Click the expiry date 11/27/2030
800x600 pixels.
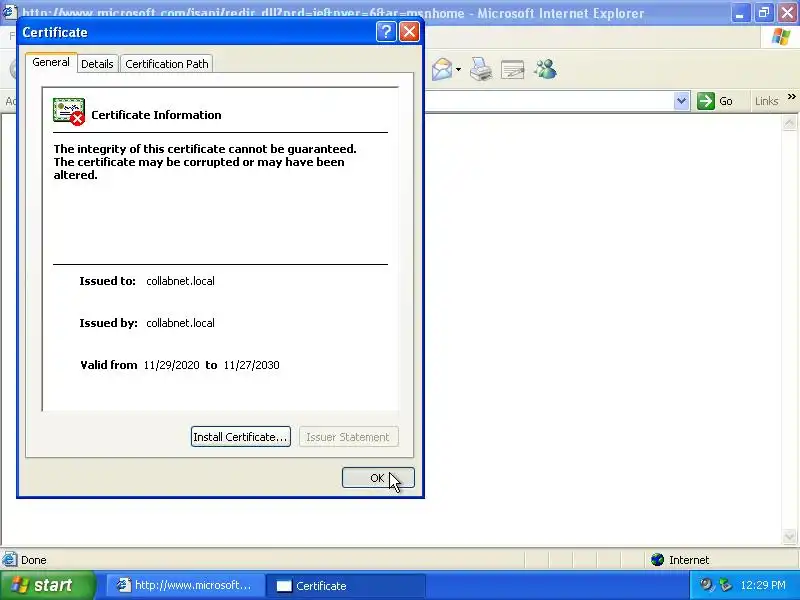coord(252,365)
